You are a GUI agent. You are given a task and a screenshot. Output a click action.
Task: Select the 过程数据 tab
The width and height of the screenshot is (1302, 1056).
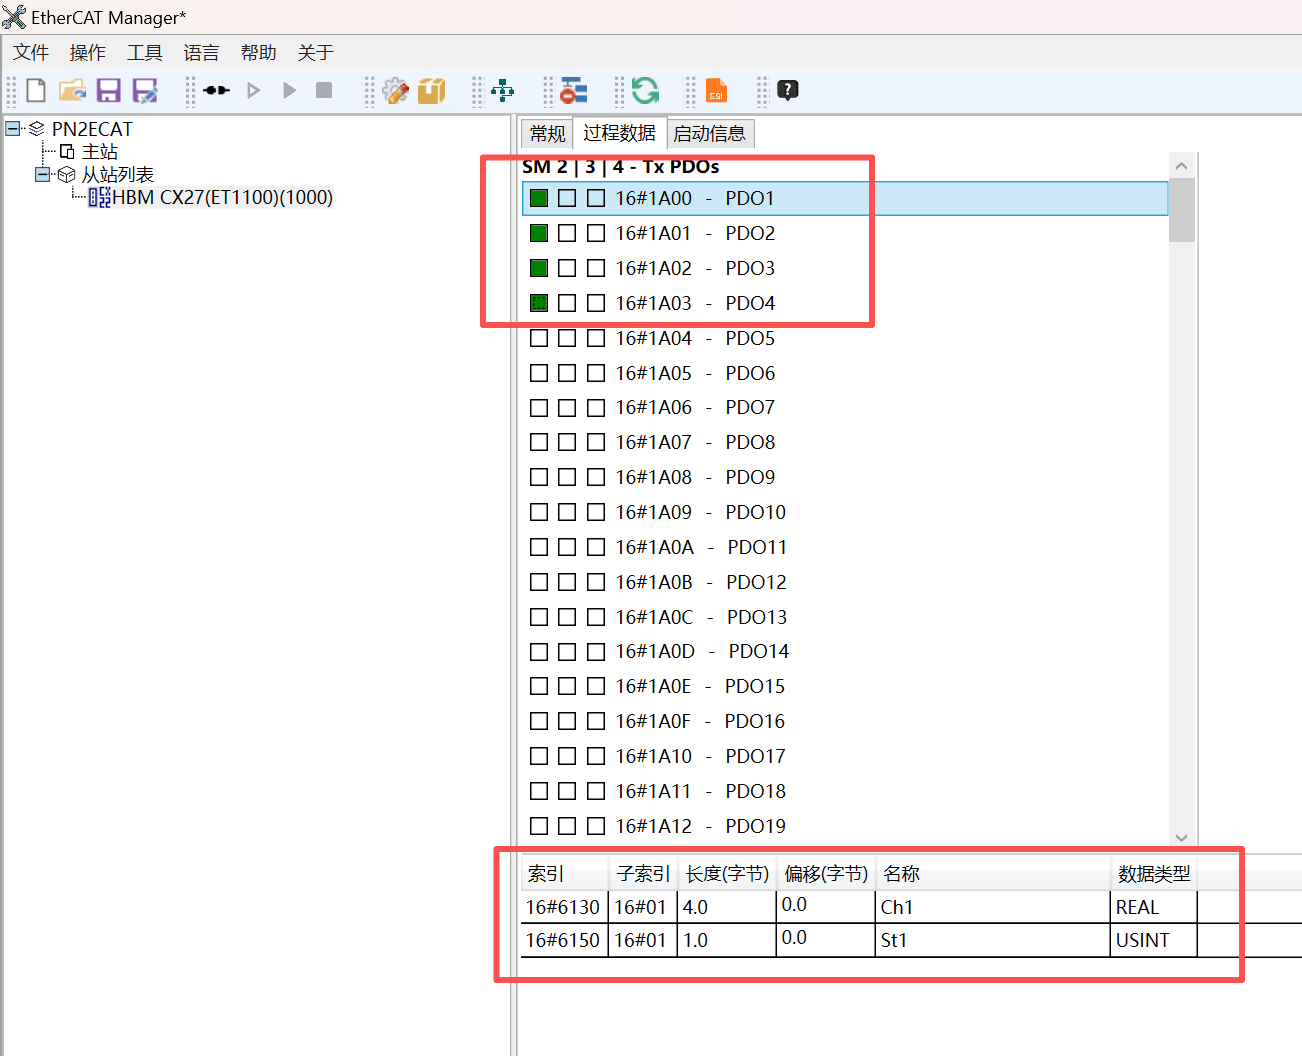(x=619, y=133)
